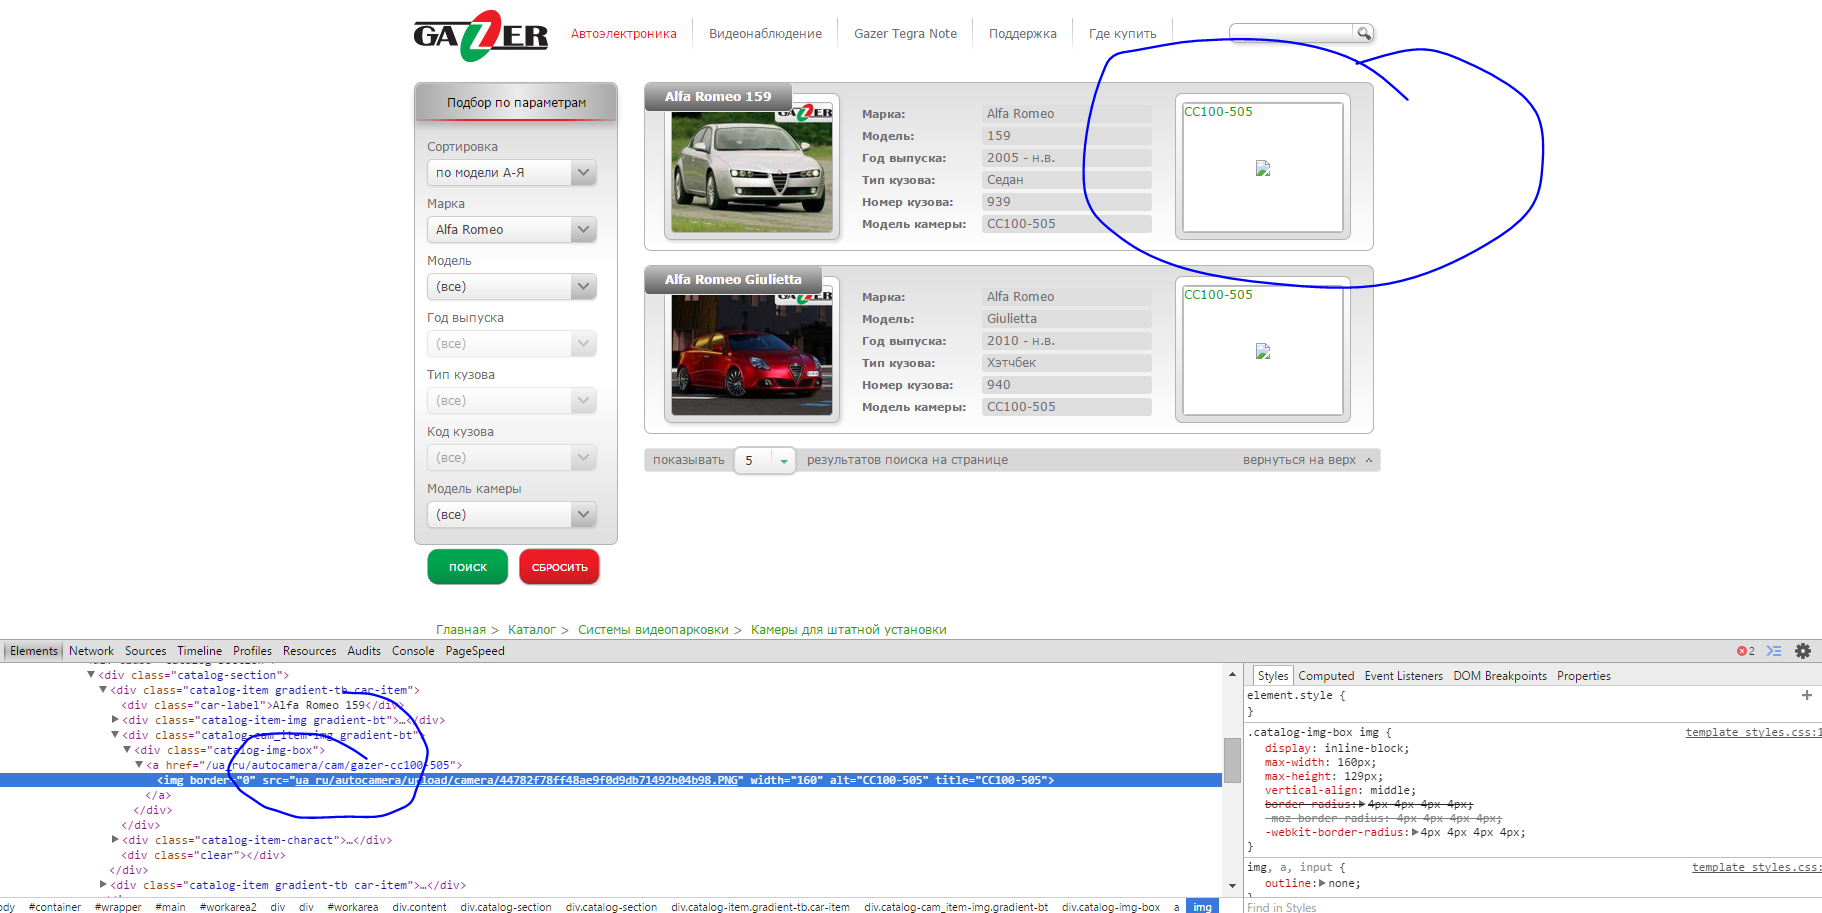Open the Где купить menu item
The image size is (1822, 913).
pos(1123,34)
